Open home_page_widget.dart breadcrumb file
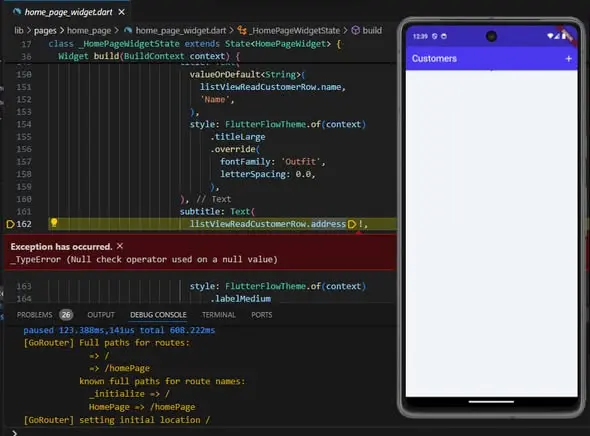This screenshot has width=590, height=436. coord(181,30)
